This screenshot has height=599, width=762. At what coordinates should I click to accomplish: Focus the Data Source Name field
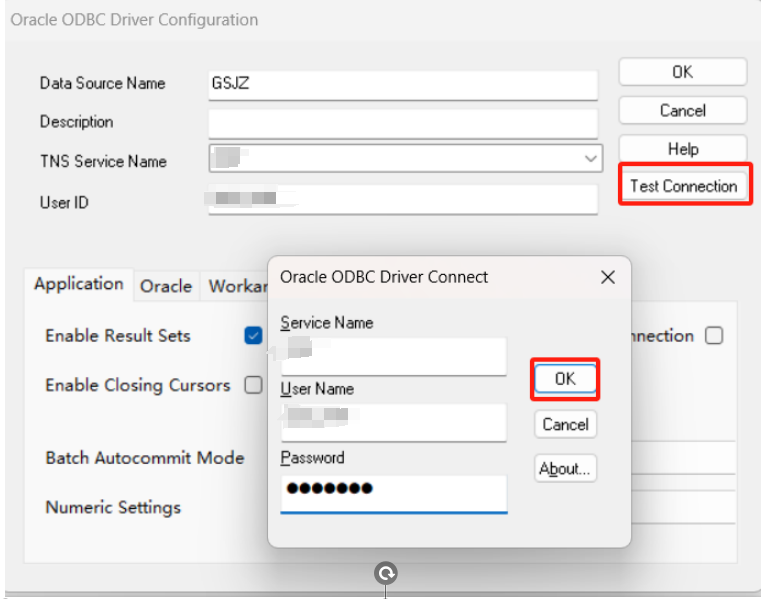coord(403,86)
